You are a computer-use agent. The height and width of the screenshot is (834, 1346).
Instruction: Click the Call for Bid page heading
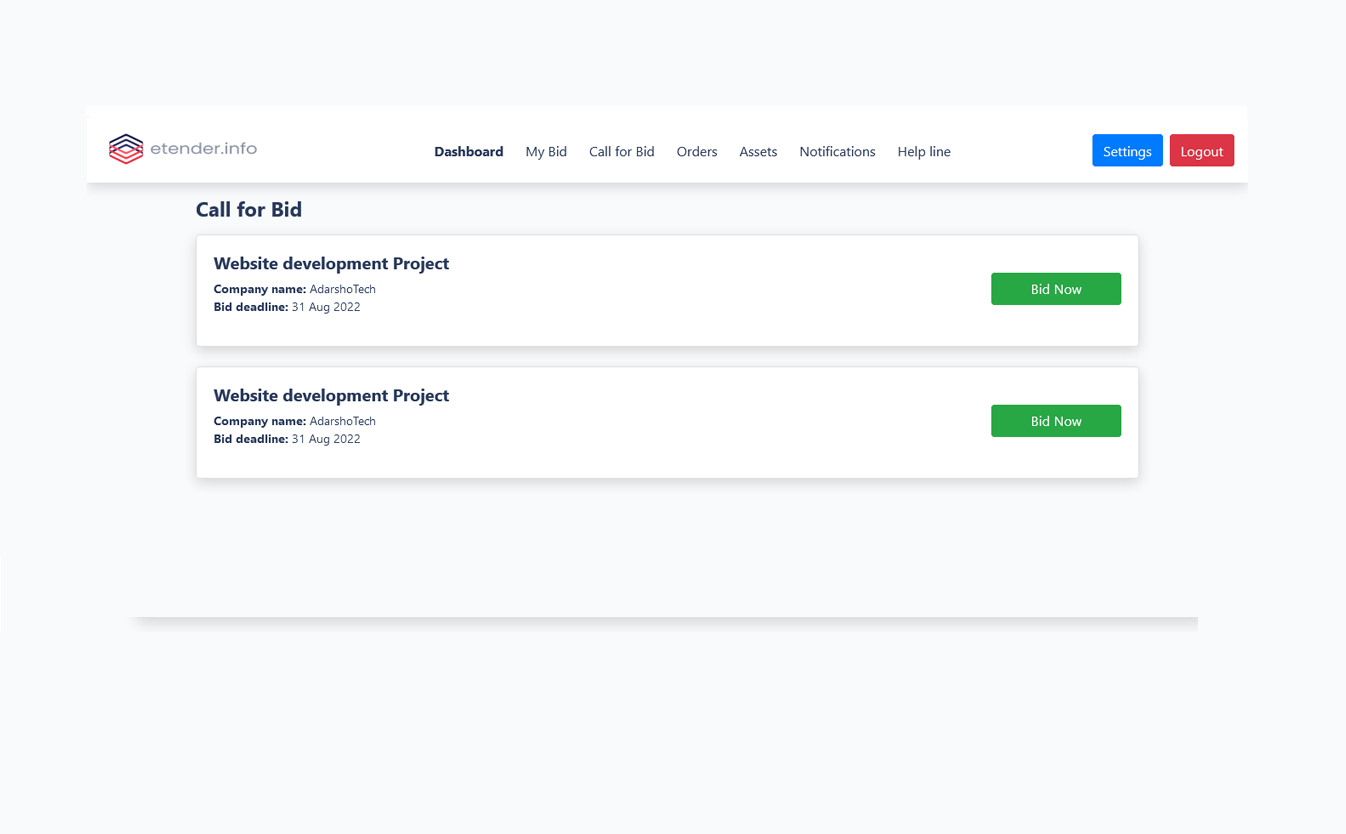[249, 209]
